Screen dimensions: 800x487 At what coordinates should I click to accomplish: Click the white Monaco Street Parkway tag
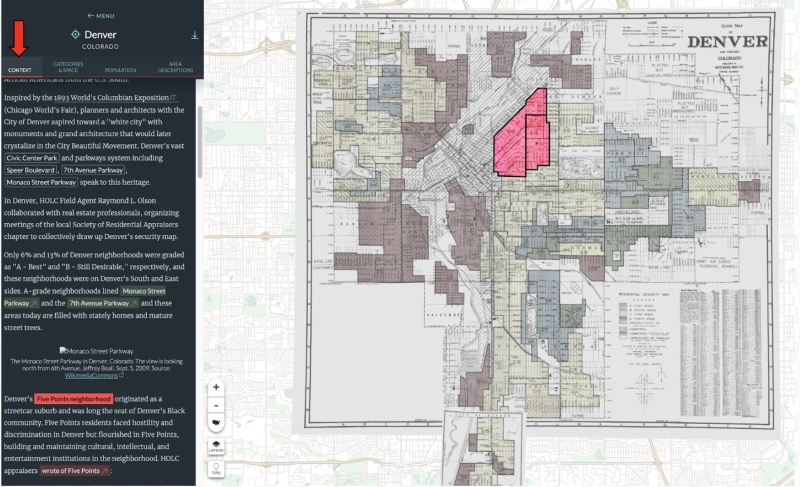pyautogui.click(x=41, y=182)
